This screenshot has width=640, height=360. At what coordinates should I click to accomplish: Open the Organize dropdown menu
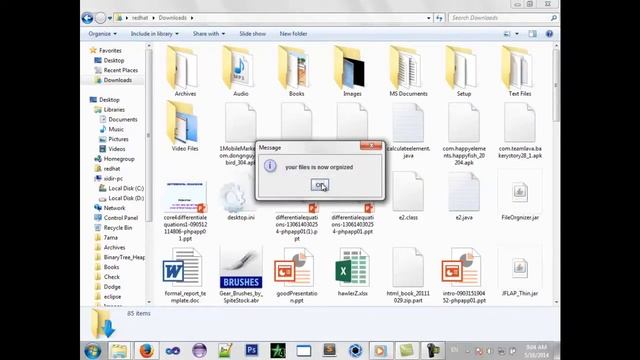click(102, 34)
